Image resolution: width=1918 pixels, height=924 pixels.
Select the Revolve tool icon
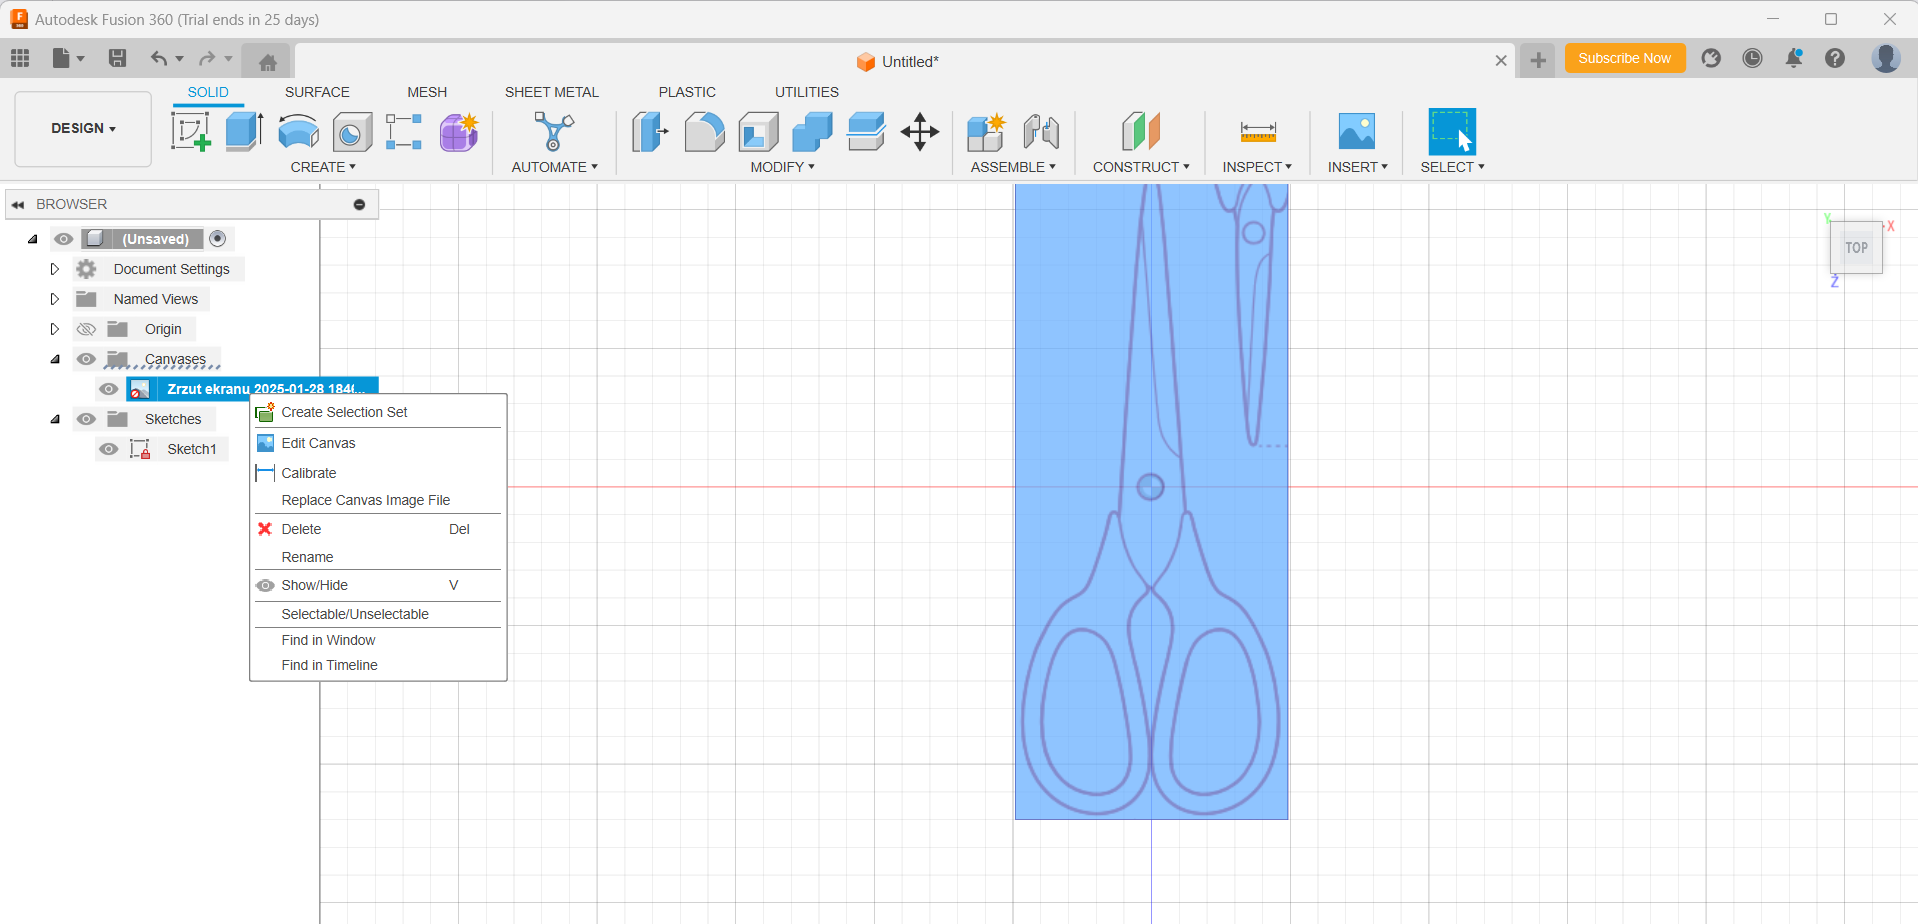[298, 132]
